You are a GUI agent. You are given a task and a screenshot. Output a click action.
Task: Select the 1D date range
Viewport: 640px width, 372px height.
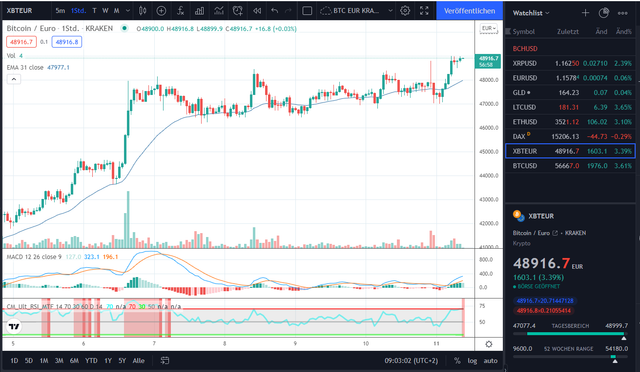coord(14,361)
